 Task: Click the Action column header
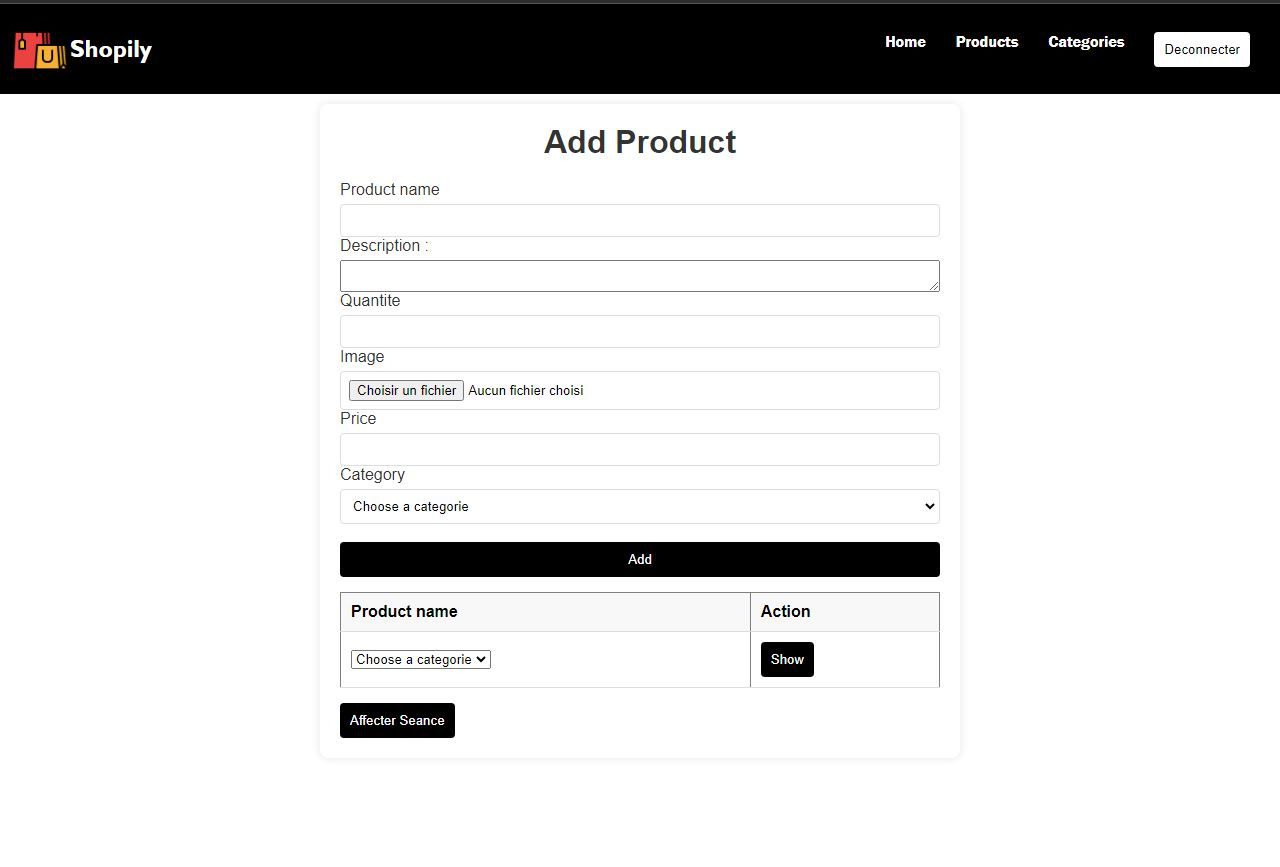point(786,612)
